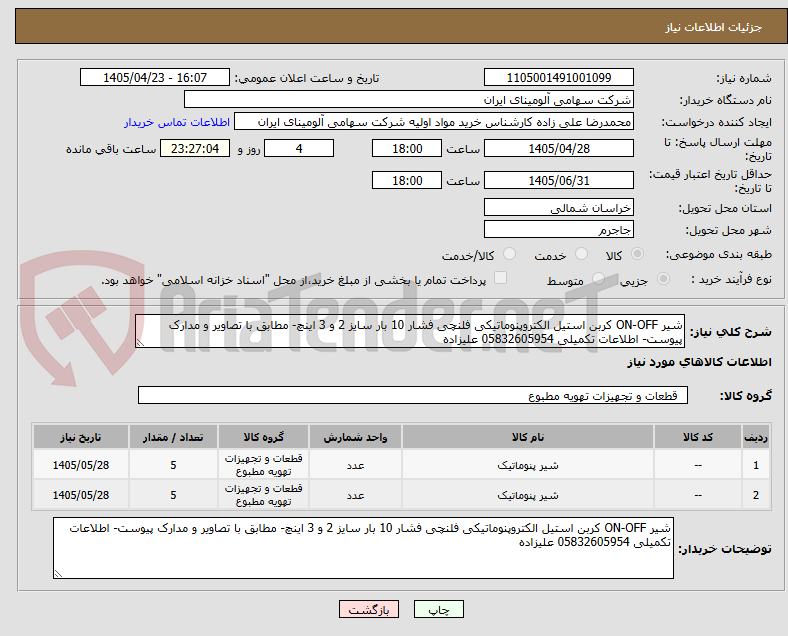Screen dimensions: 788x636
Task: Click the گروه کالا field قطعات و تجهیزات تهویه مطبوع
Action: click(413, 395)
